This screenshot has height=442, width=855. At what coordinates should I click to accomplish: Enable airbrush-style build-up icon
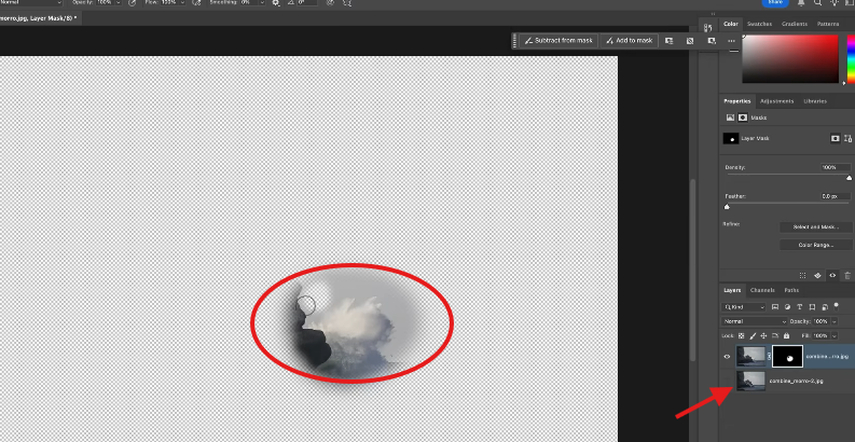196,3
